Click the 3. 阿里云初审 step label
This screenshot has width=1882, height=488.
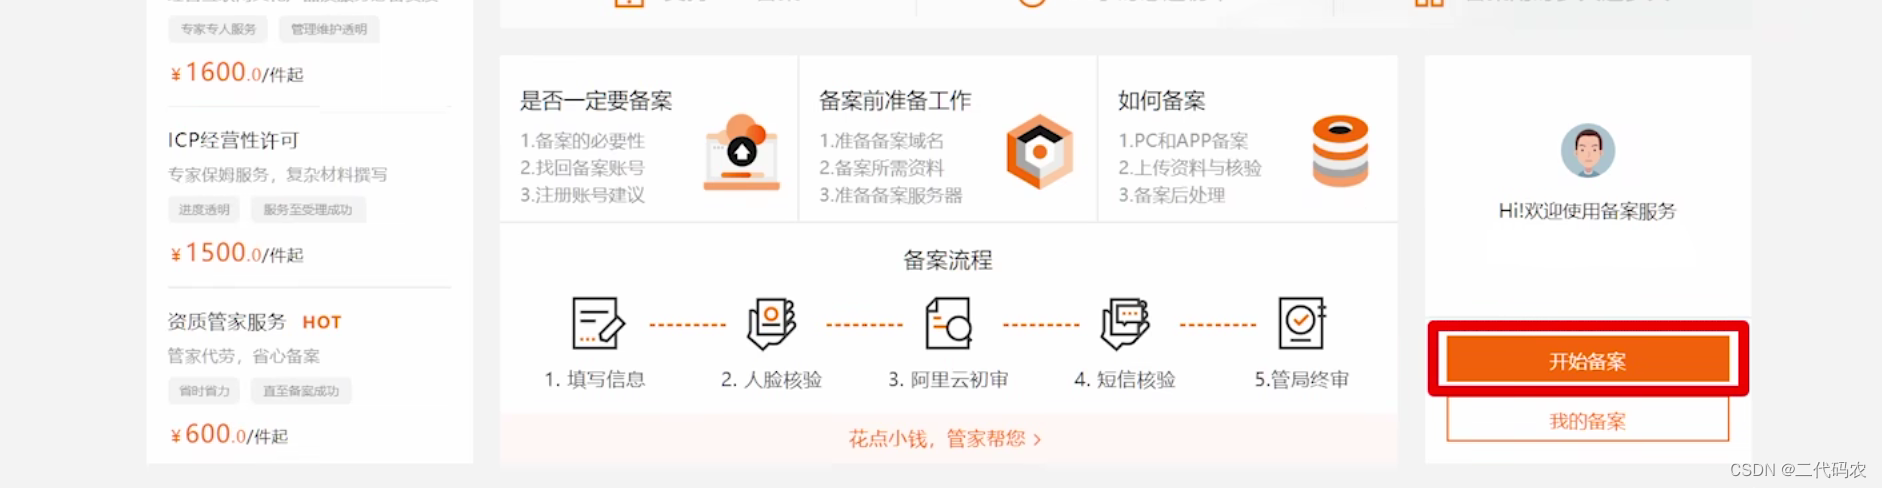pyautogui.click(x=948, y=380)
